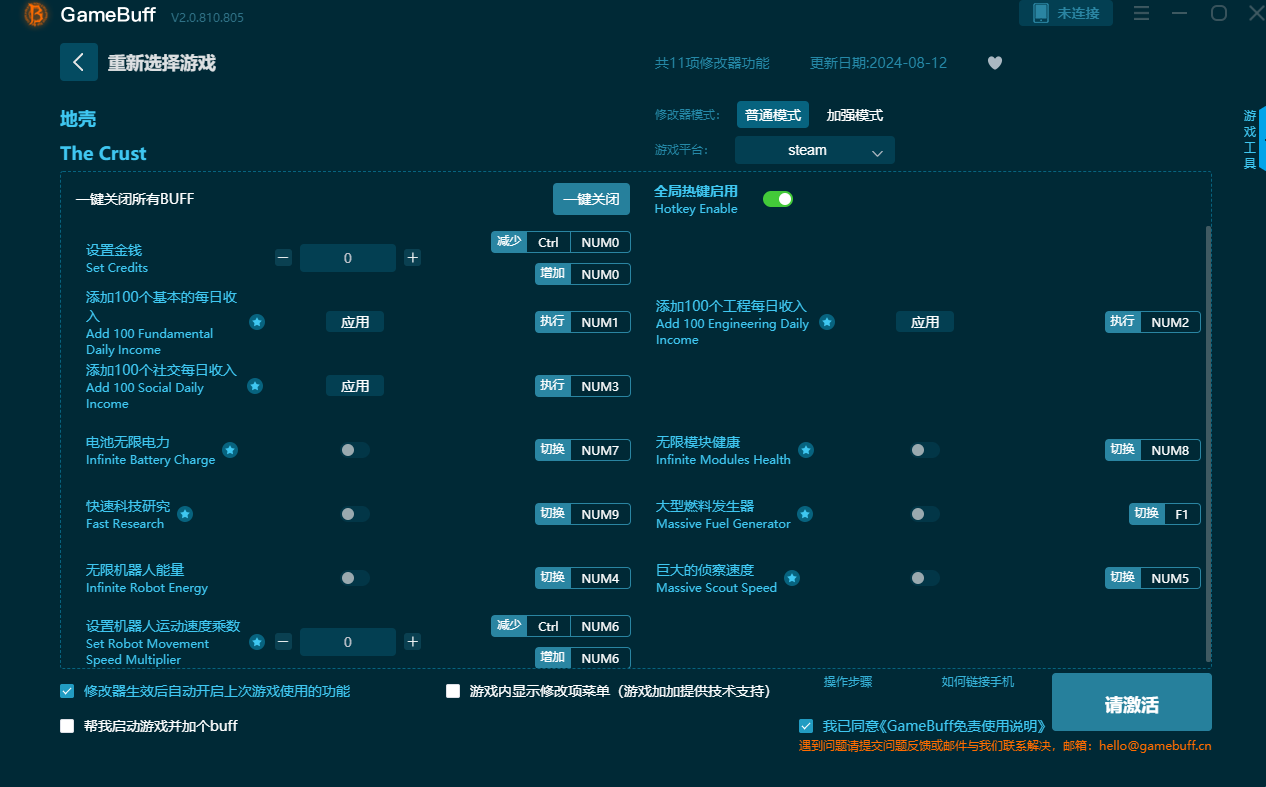
Task: Open the steam game platform dropdown
Action: coord(814,149)
